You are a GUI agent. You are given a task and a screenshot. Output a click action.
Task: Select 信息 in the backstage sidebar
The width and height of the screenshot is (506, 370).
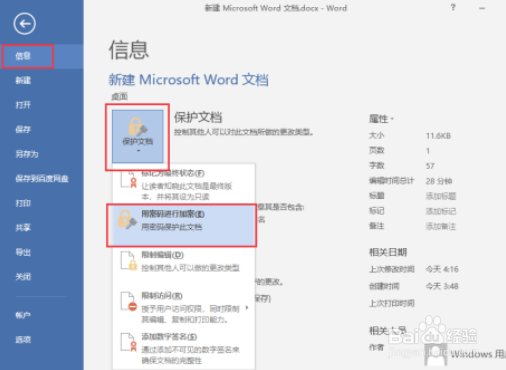point(42,56)
